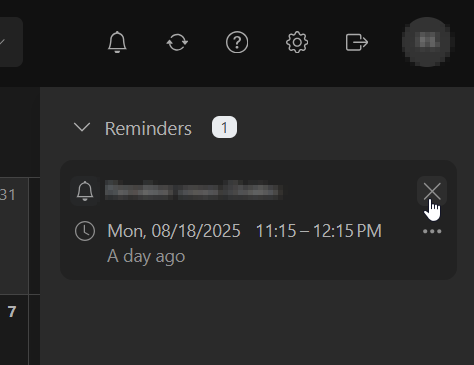The width and height of the screenshot is (474, 365).
Task: Open help via question mark icon
Action: [237, 42]
